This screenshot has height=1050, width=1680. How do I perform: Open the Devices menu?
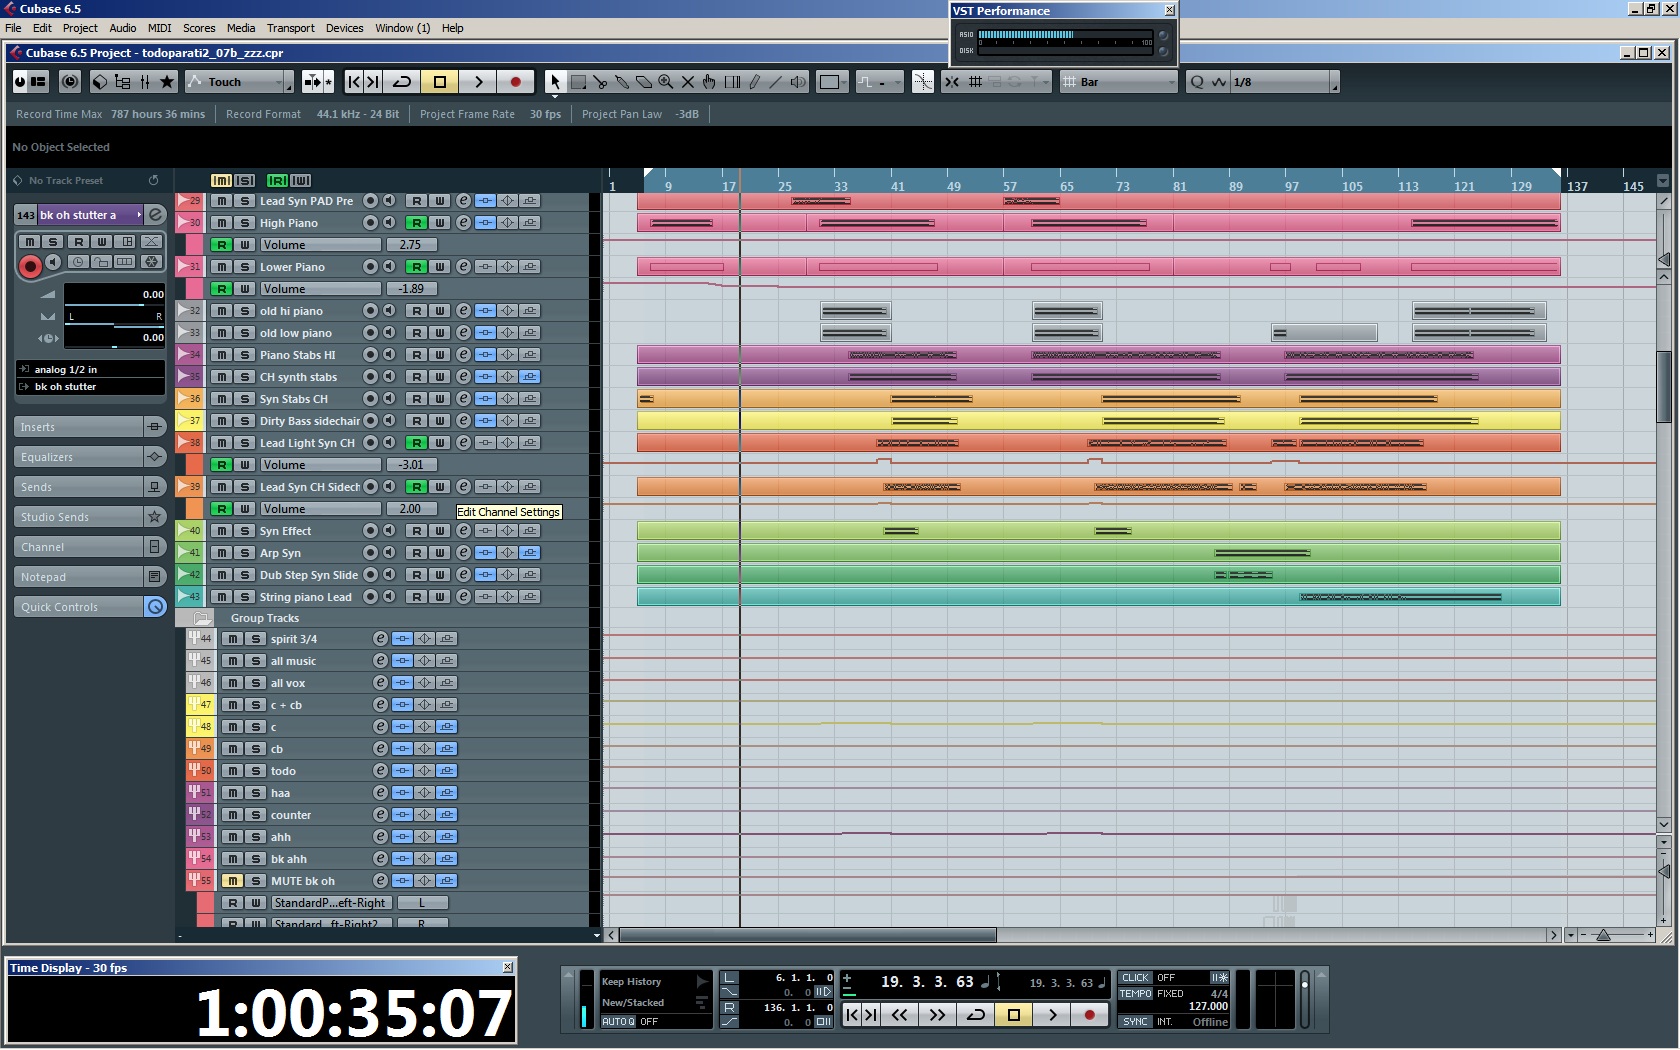(344, 28)
